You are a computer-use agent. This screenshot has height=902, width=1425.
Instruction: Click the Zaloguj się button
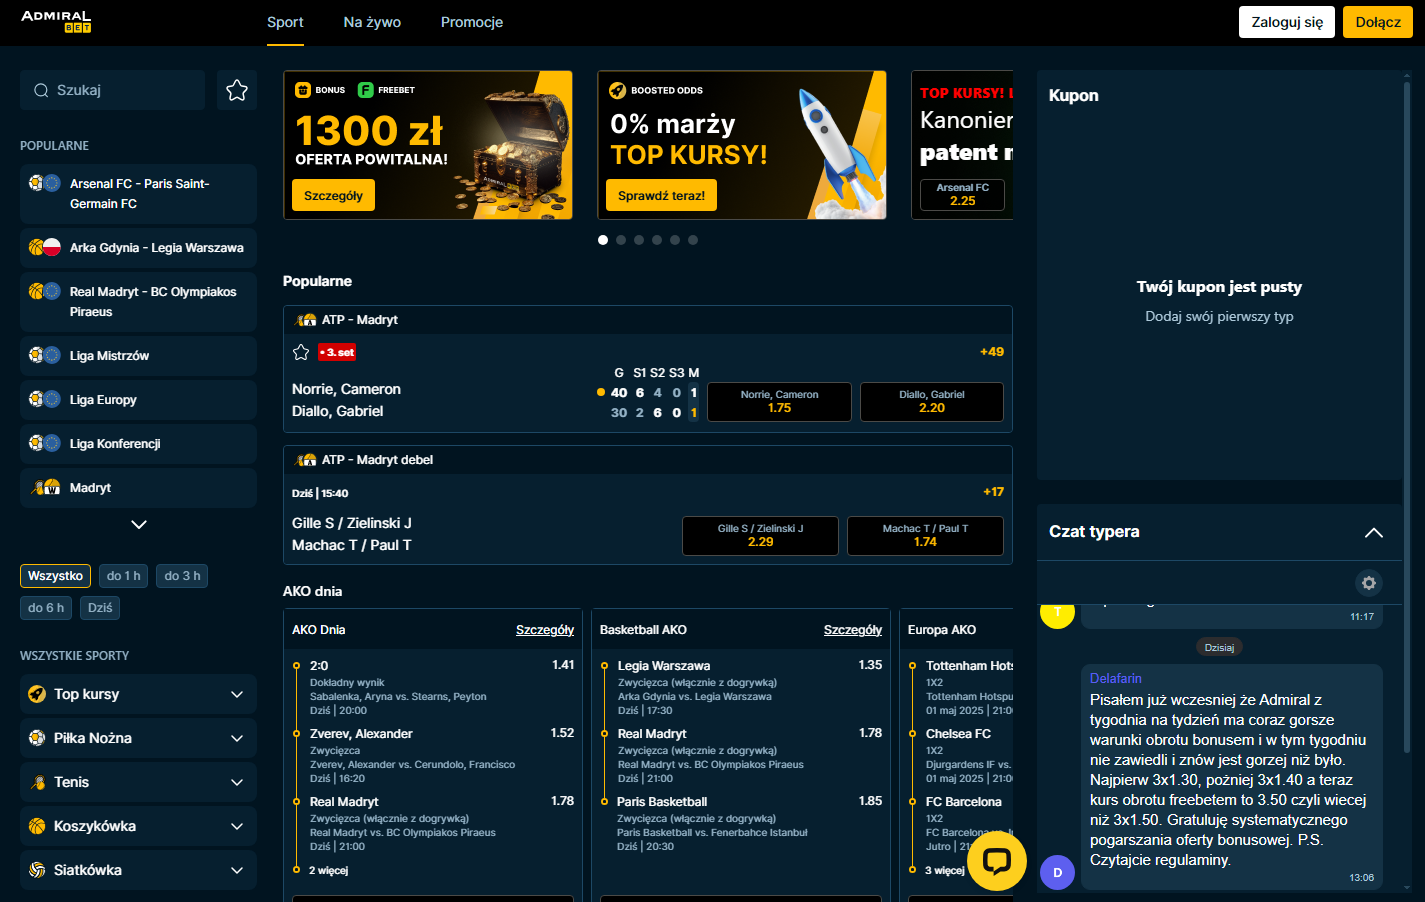(1287, 22)
